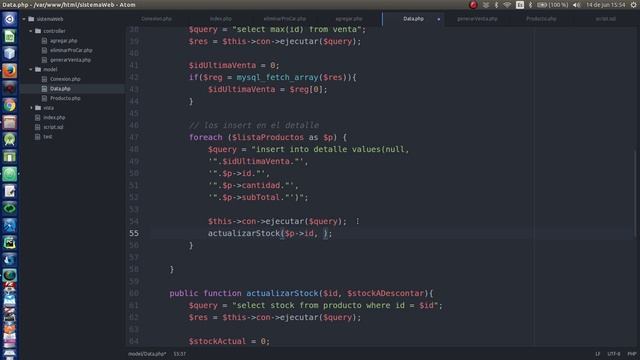Click the 'foreach' keyword on line 47

coord(206,138)
